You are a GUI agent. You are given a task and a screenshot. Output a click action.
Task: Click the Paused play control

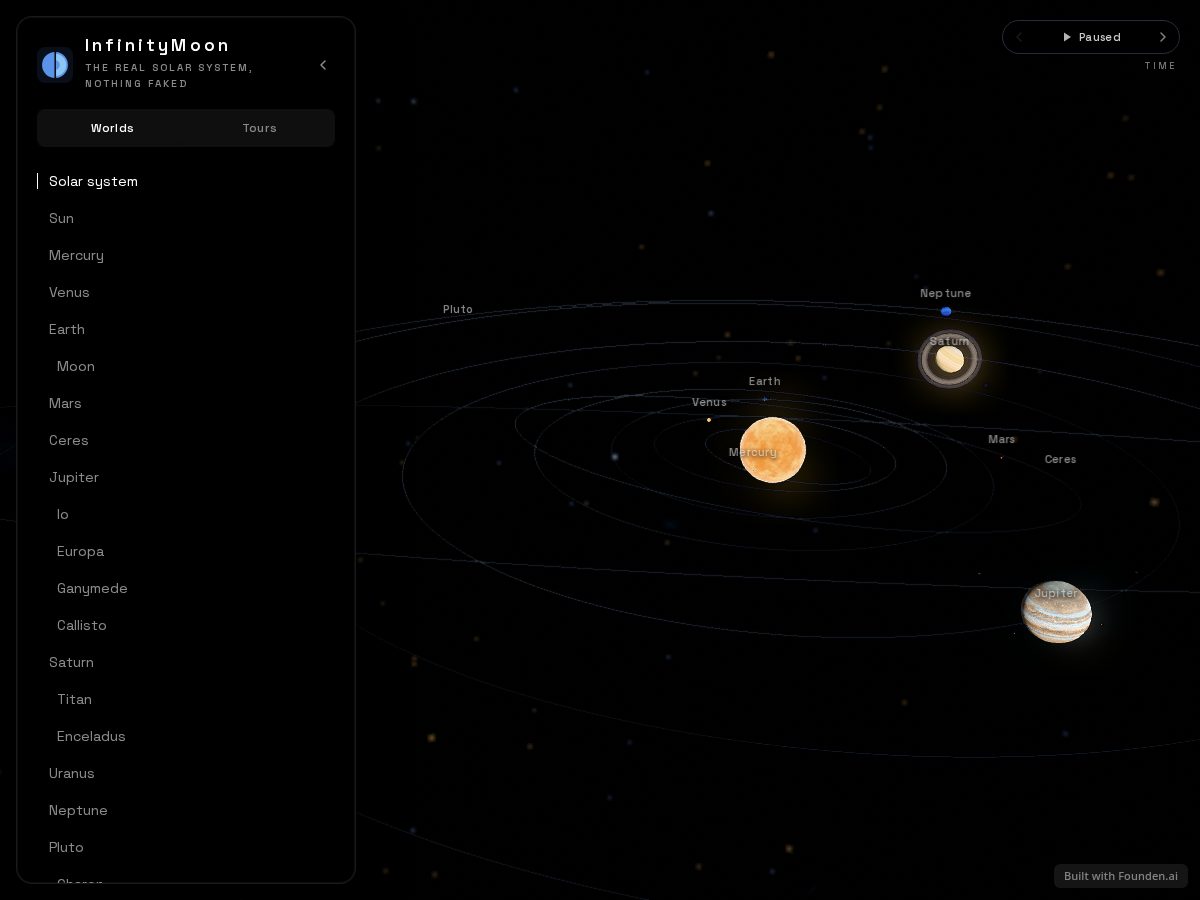tap(1091, 37)
